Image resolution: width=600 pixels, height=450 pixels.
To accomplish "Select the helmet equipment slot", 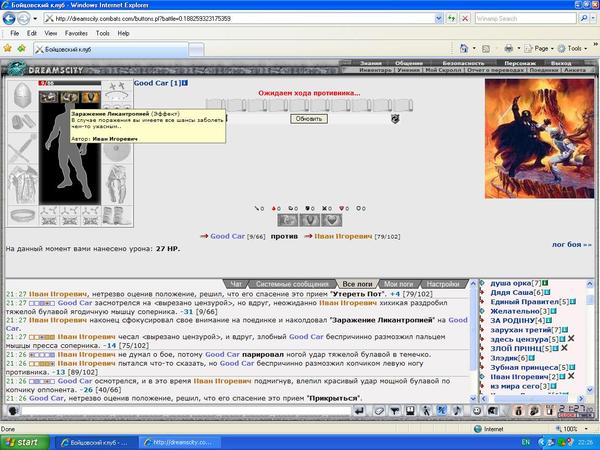I will click(x=23, y=95).
